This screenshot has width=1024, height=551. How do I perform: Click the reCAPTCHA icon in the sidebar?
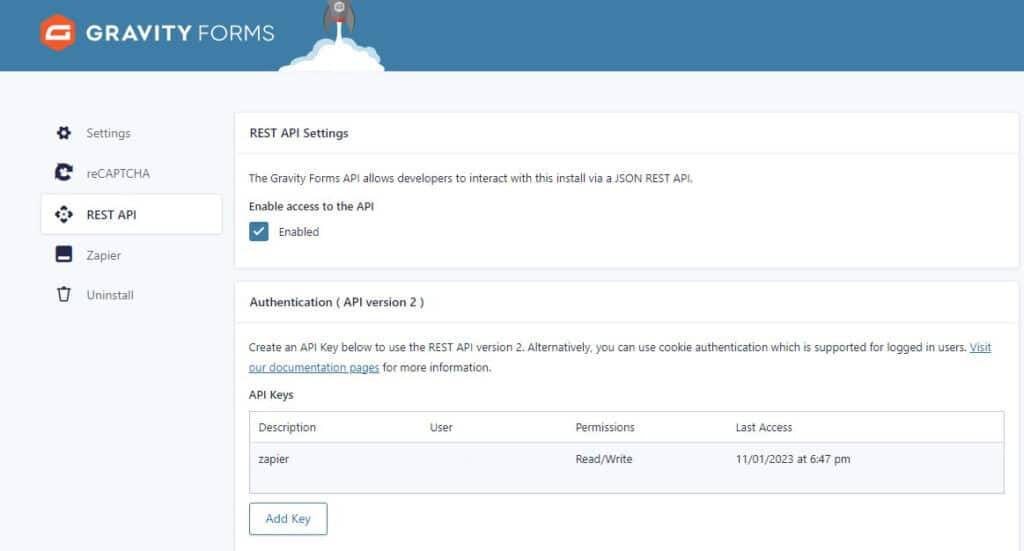tap(64, 173)
